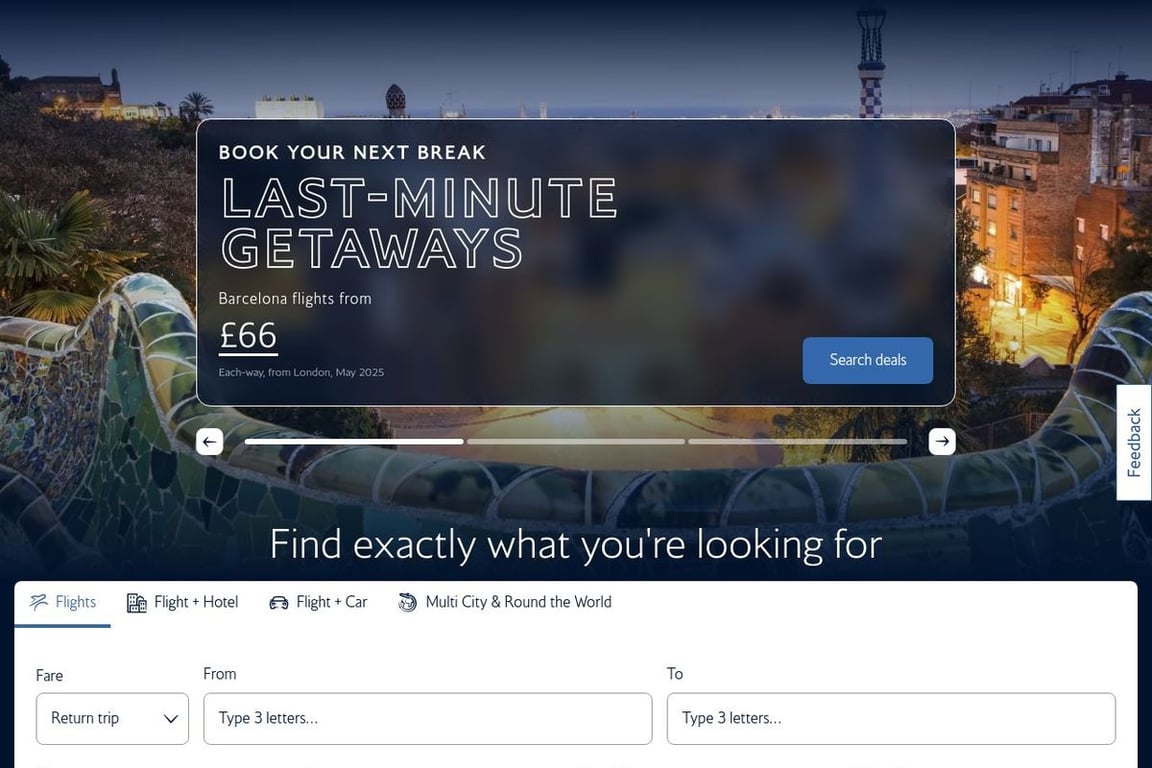Jump to third carousel slide indicator
The width and height of the screenshot is (1152, 768).
click(798, 442)
